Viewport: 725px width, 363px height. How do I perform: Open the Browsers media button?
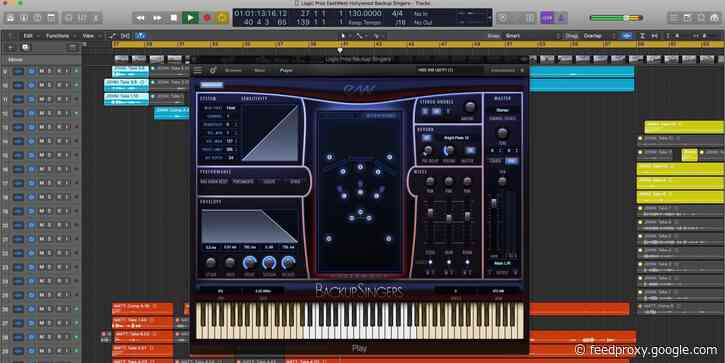click(x=714, y=18)
